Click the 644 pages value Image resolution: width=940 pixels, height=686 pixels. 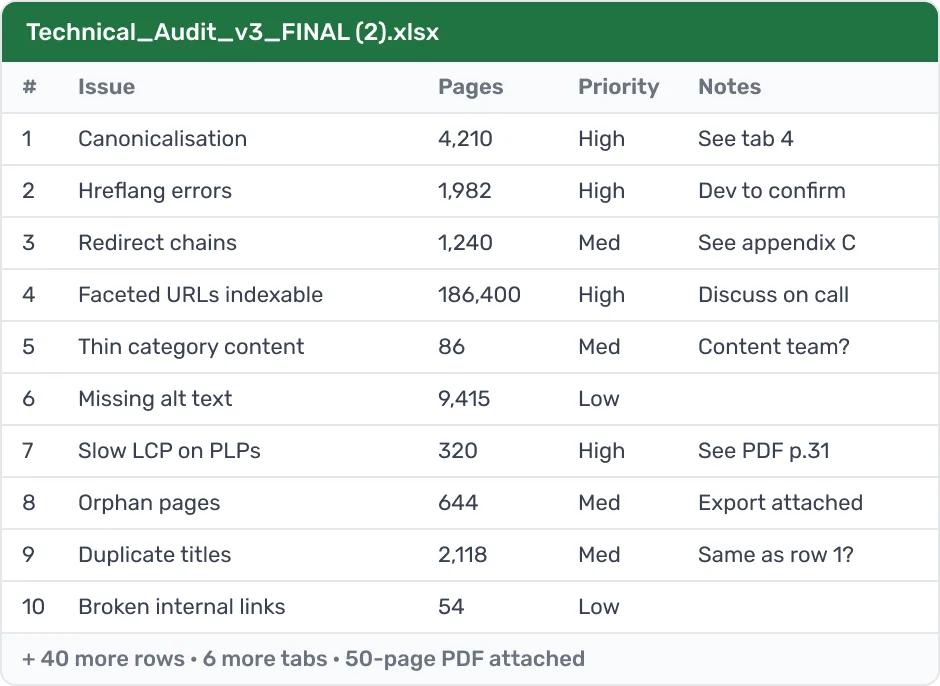point(458,503)
